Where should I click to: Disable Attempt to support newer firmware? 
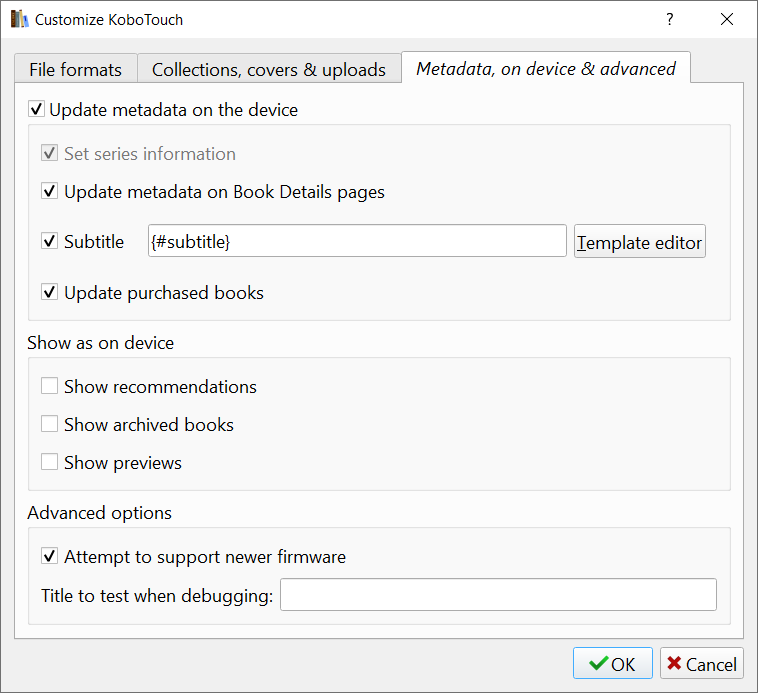(x=50, y=557)
